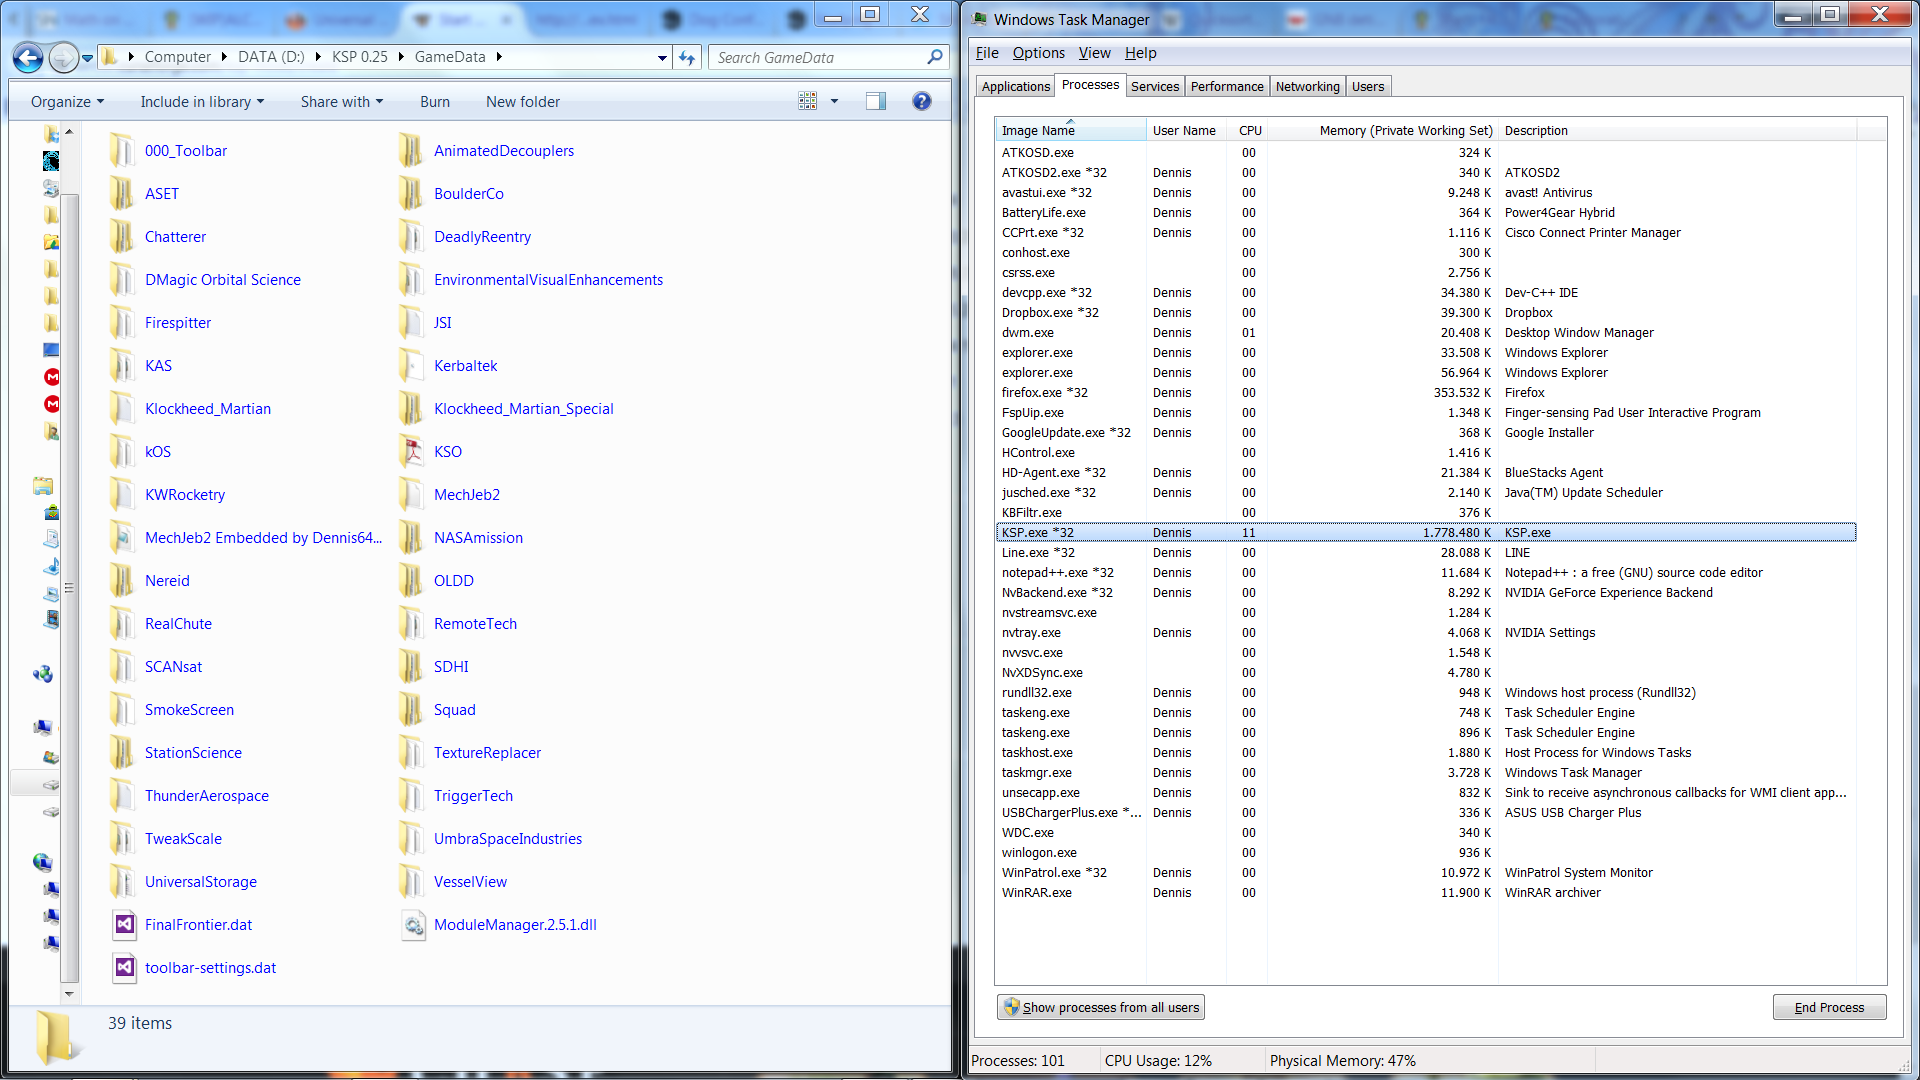Click the change view icon

point(808,101)
